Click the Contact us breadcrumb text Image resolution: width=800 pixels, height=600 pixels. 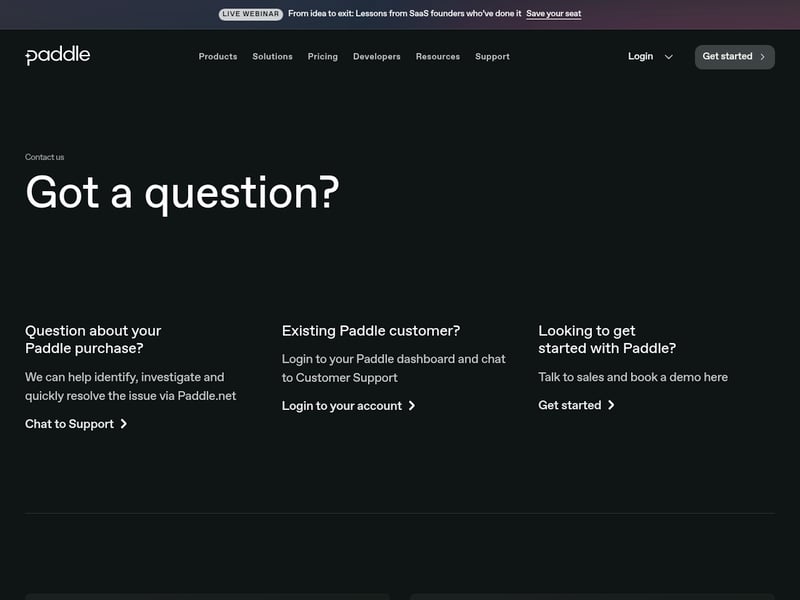pos(44,157)
